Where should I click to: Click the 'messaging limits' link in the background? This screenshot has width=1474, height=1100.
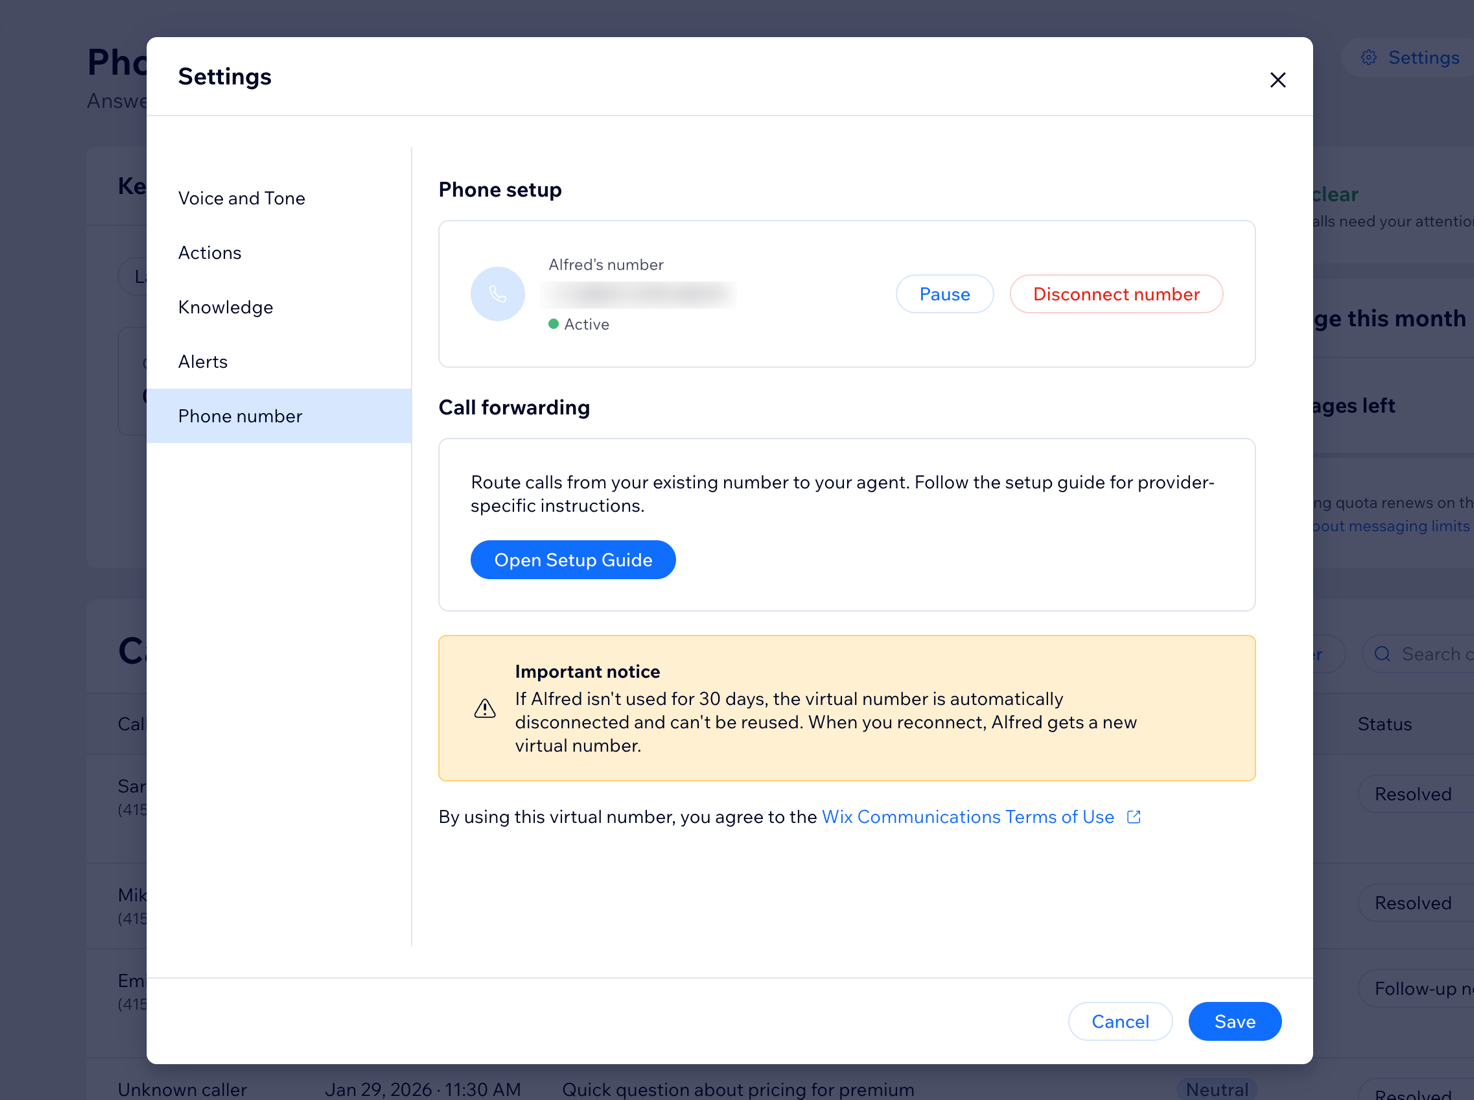(x=1392, y=526)
